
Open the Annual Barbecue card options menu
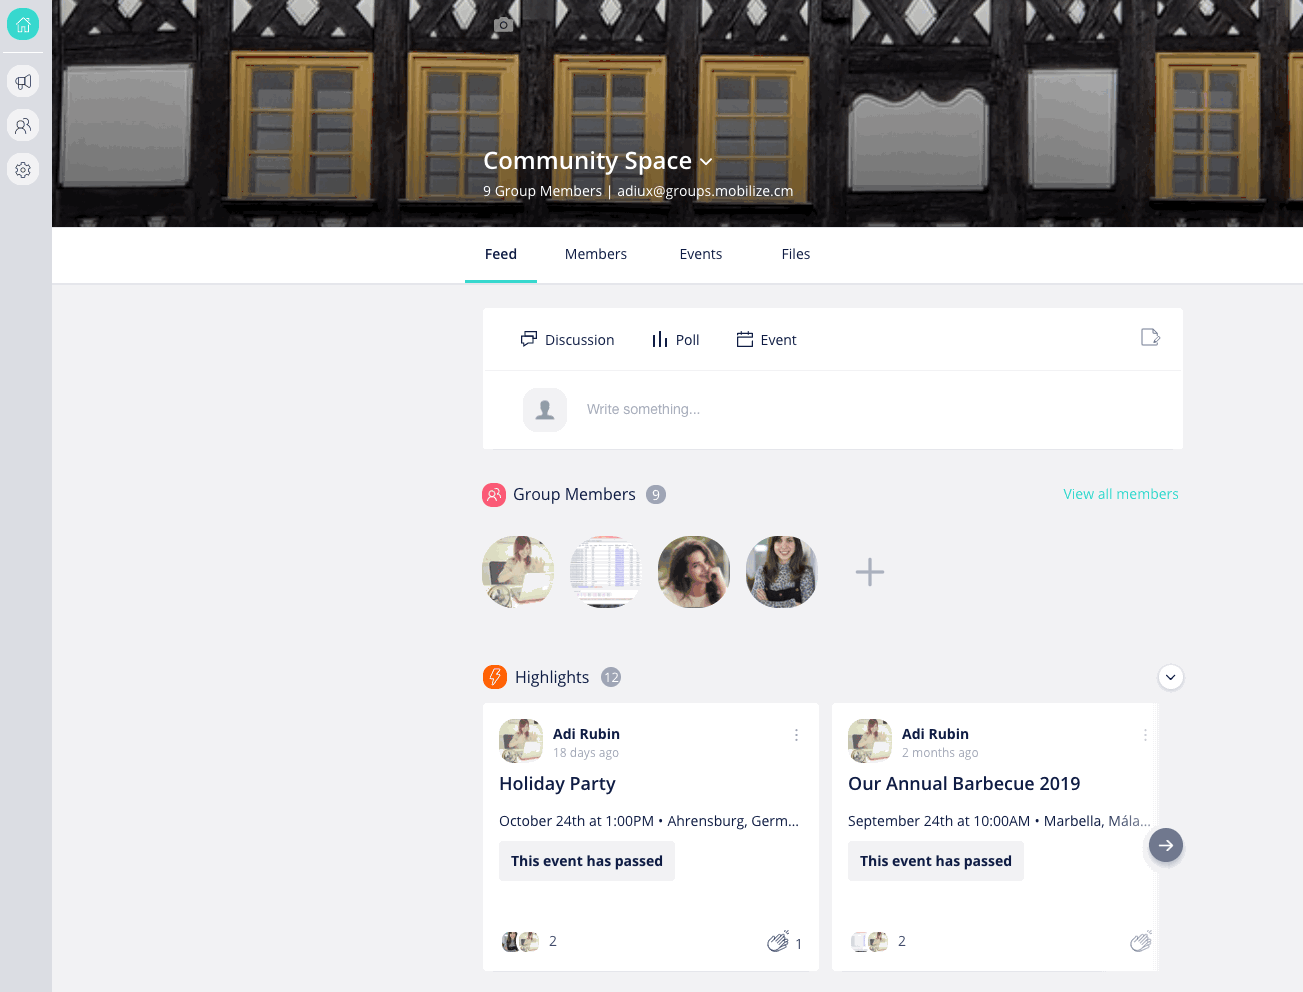point(1145,735)
